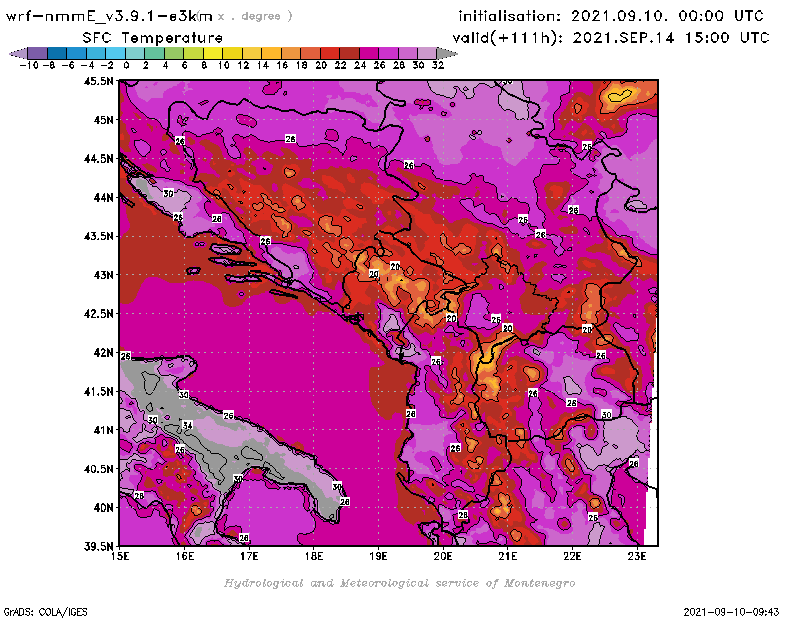Pick the legend swatch between 12 and 14

coord(252,53)
